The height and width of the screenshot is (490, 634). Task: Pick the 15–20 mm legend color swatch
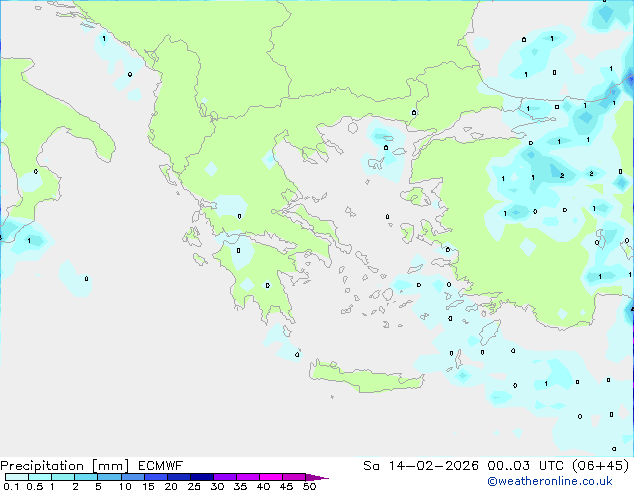coord(156,477)
